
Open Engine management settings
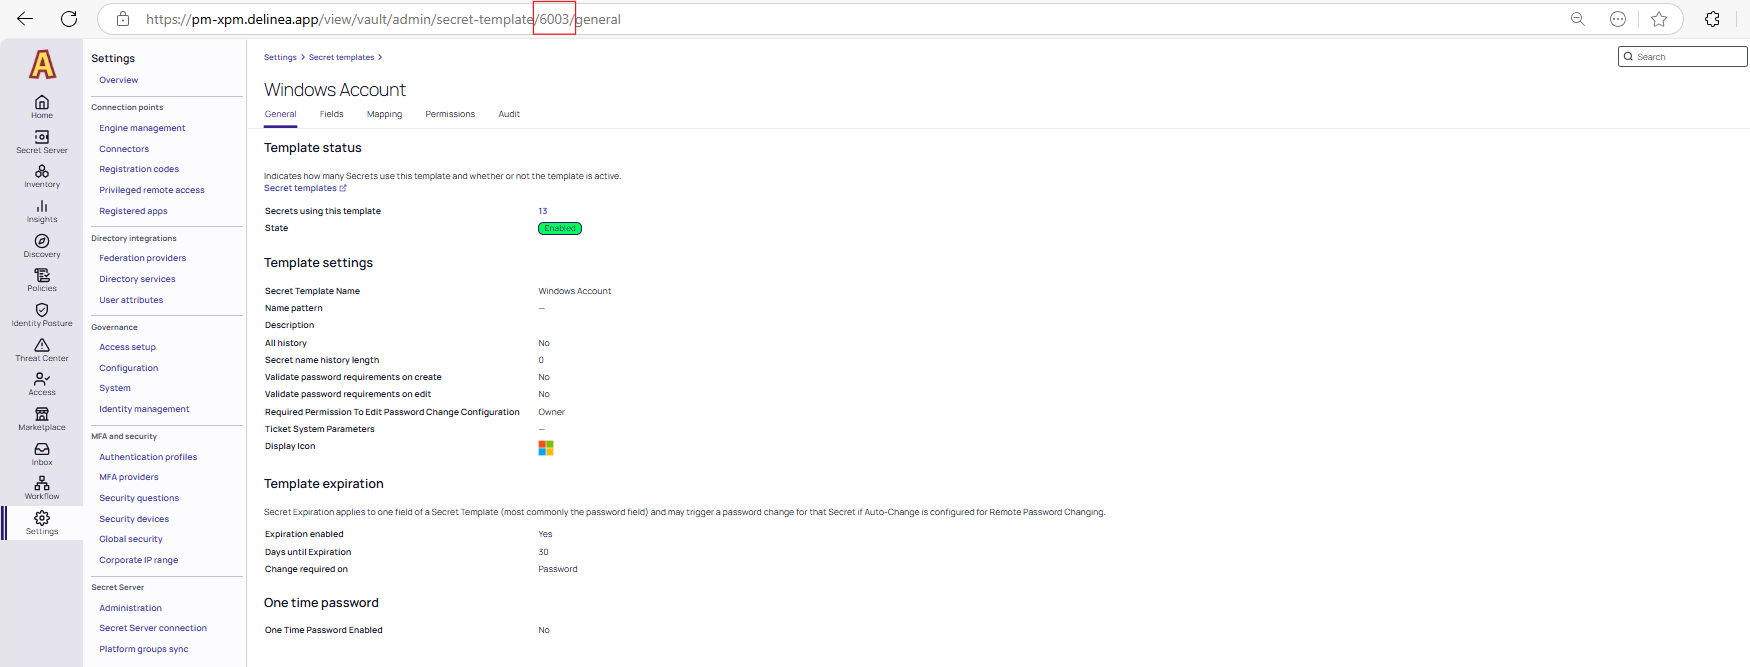click(x=142, y=128)
